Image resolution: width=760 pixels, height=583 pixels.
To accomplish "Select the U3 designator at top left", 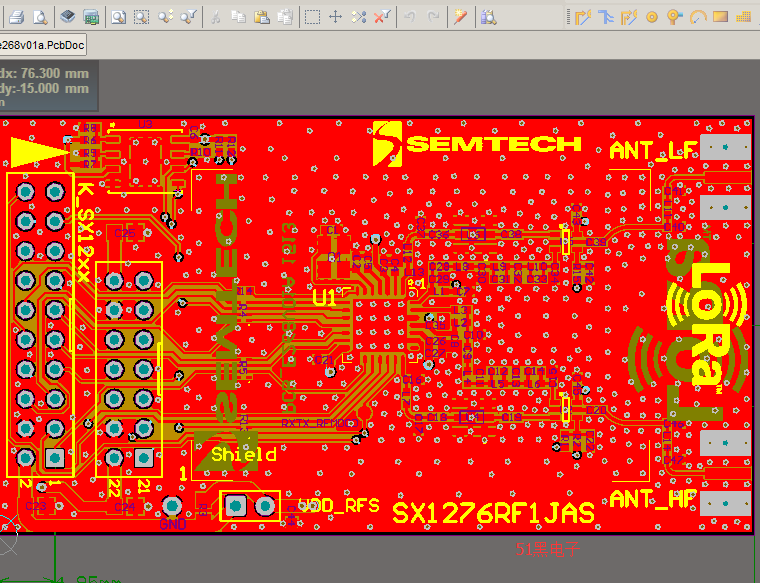I will click(145, 124).
